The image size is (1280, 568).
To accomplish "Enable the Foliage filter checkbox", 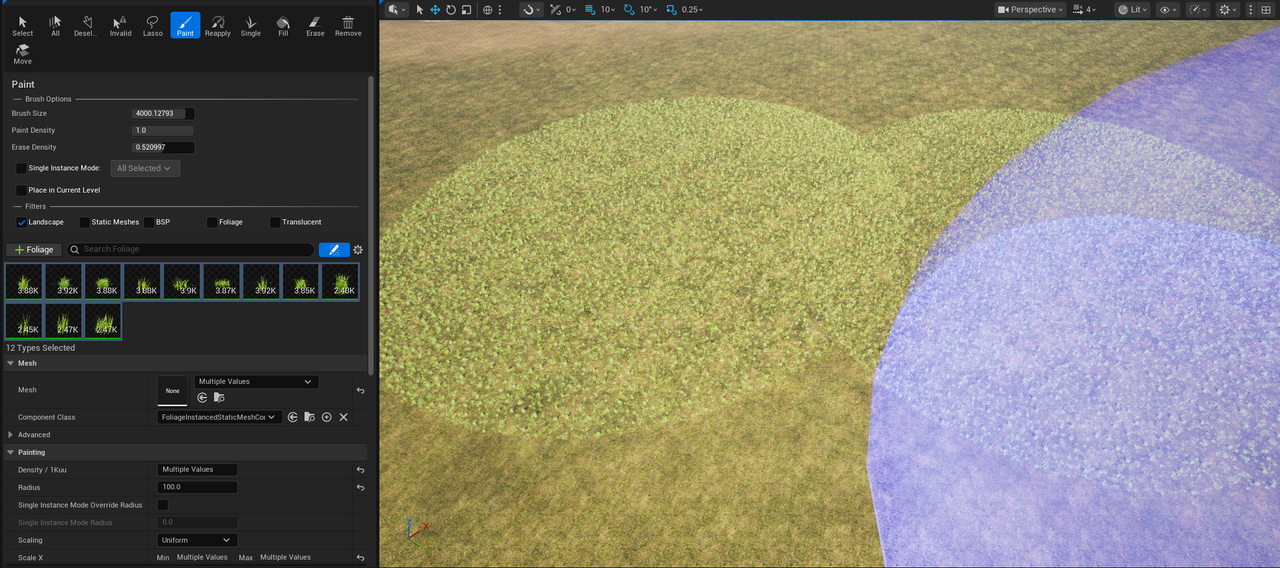I will coord(212,222).
